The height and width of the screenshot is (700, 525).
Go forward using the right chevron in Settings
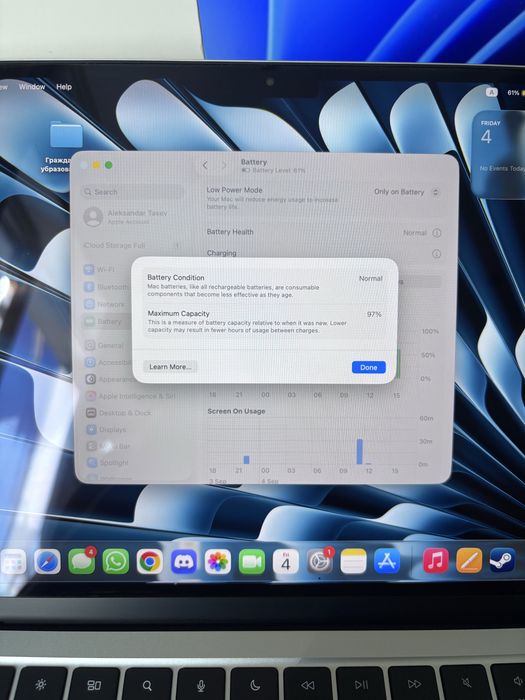point(224,165)
